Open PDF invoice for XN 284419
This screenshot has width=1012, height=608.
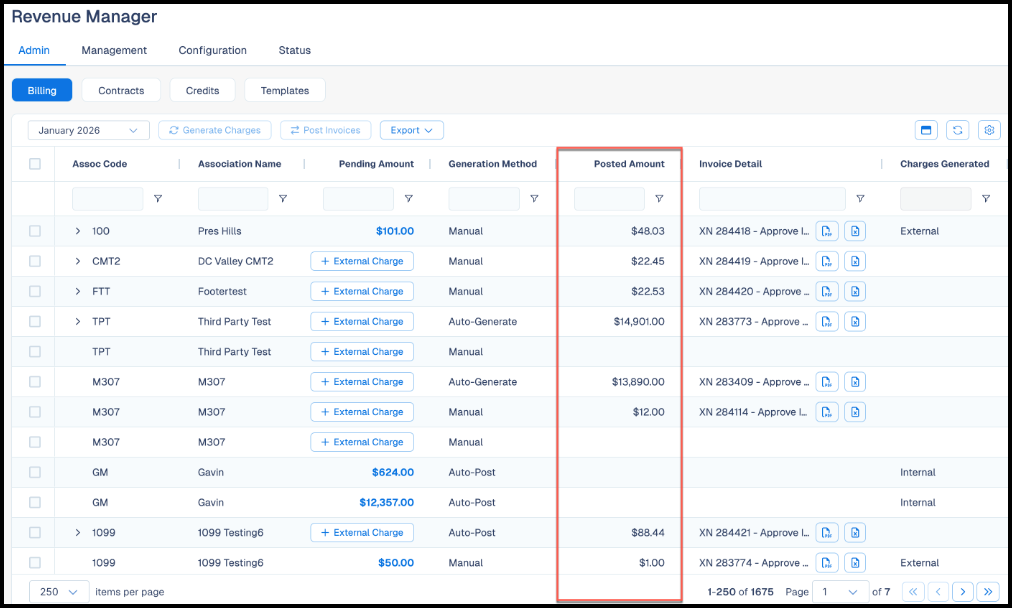point(827,261)
